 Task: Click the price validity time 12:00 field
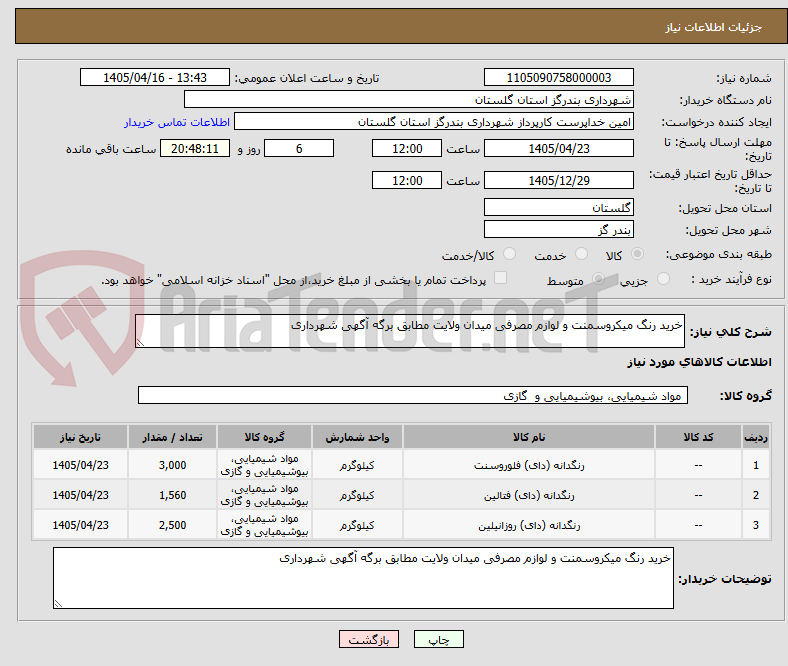[x=407, y=180]
